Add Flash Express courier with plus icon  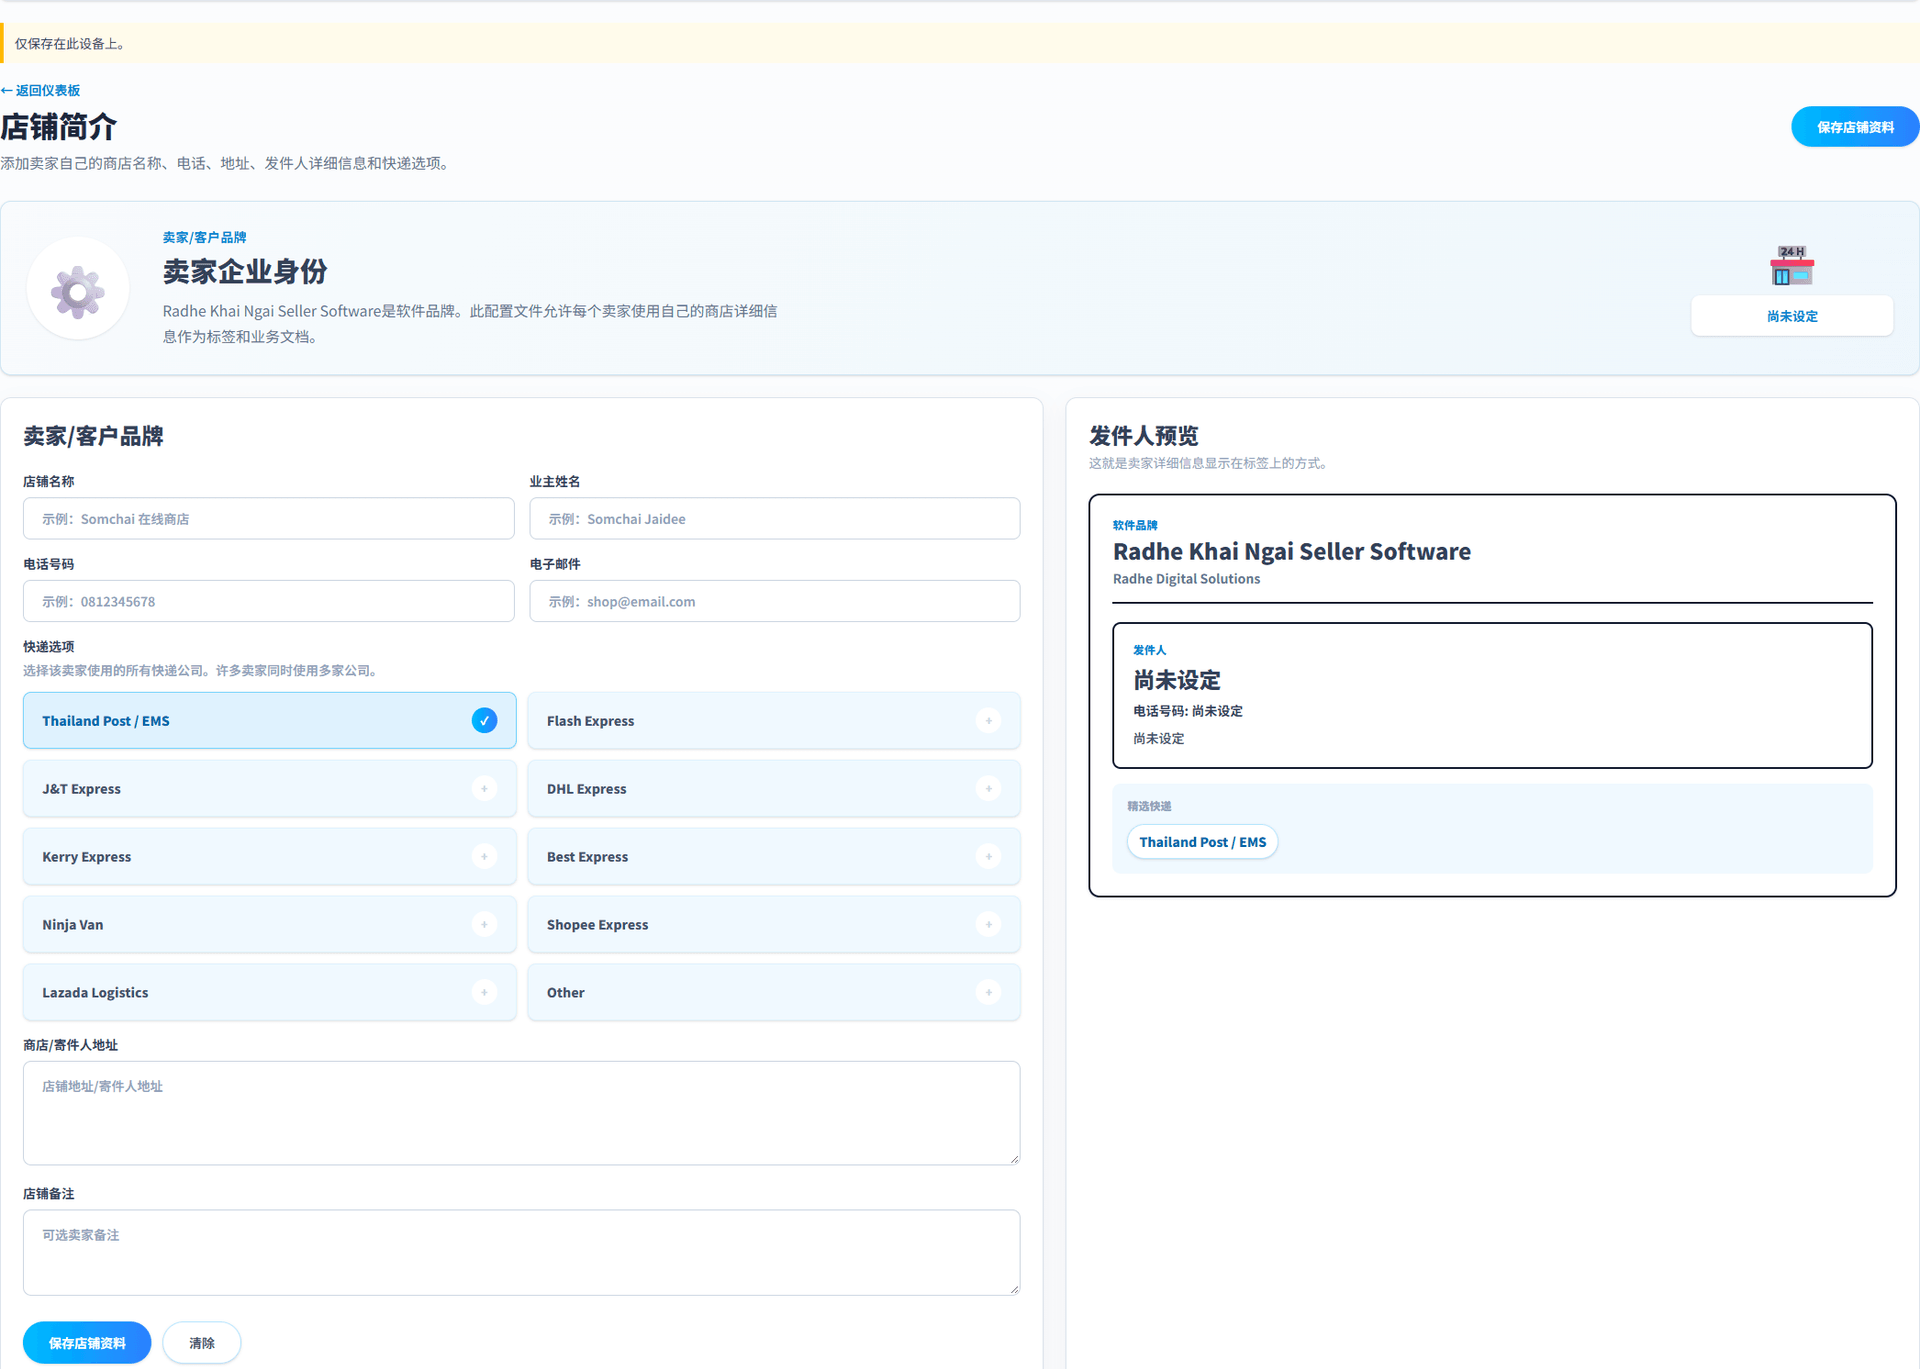[x=988, y=720]
